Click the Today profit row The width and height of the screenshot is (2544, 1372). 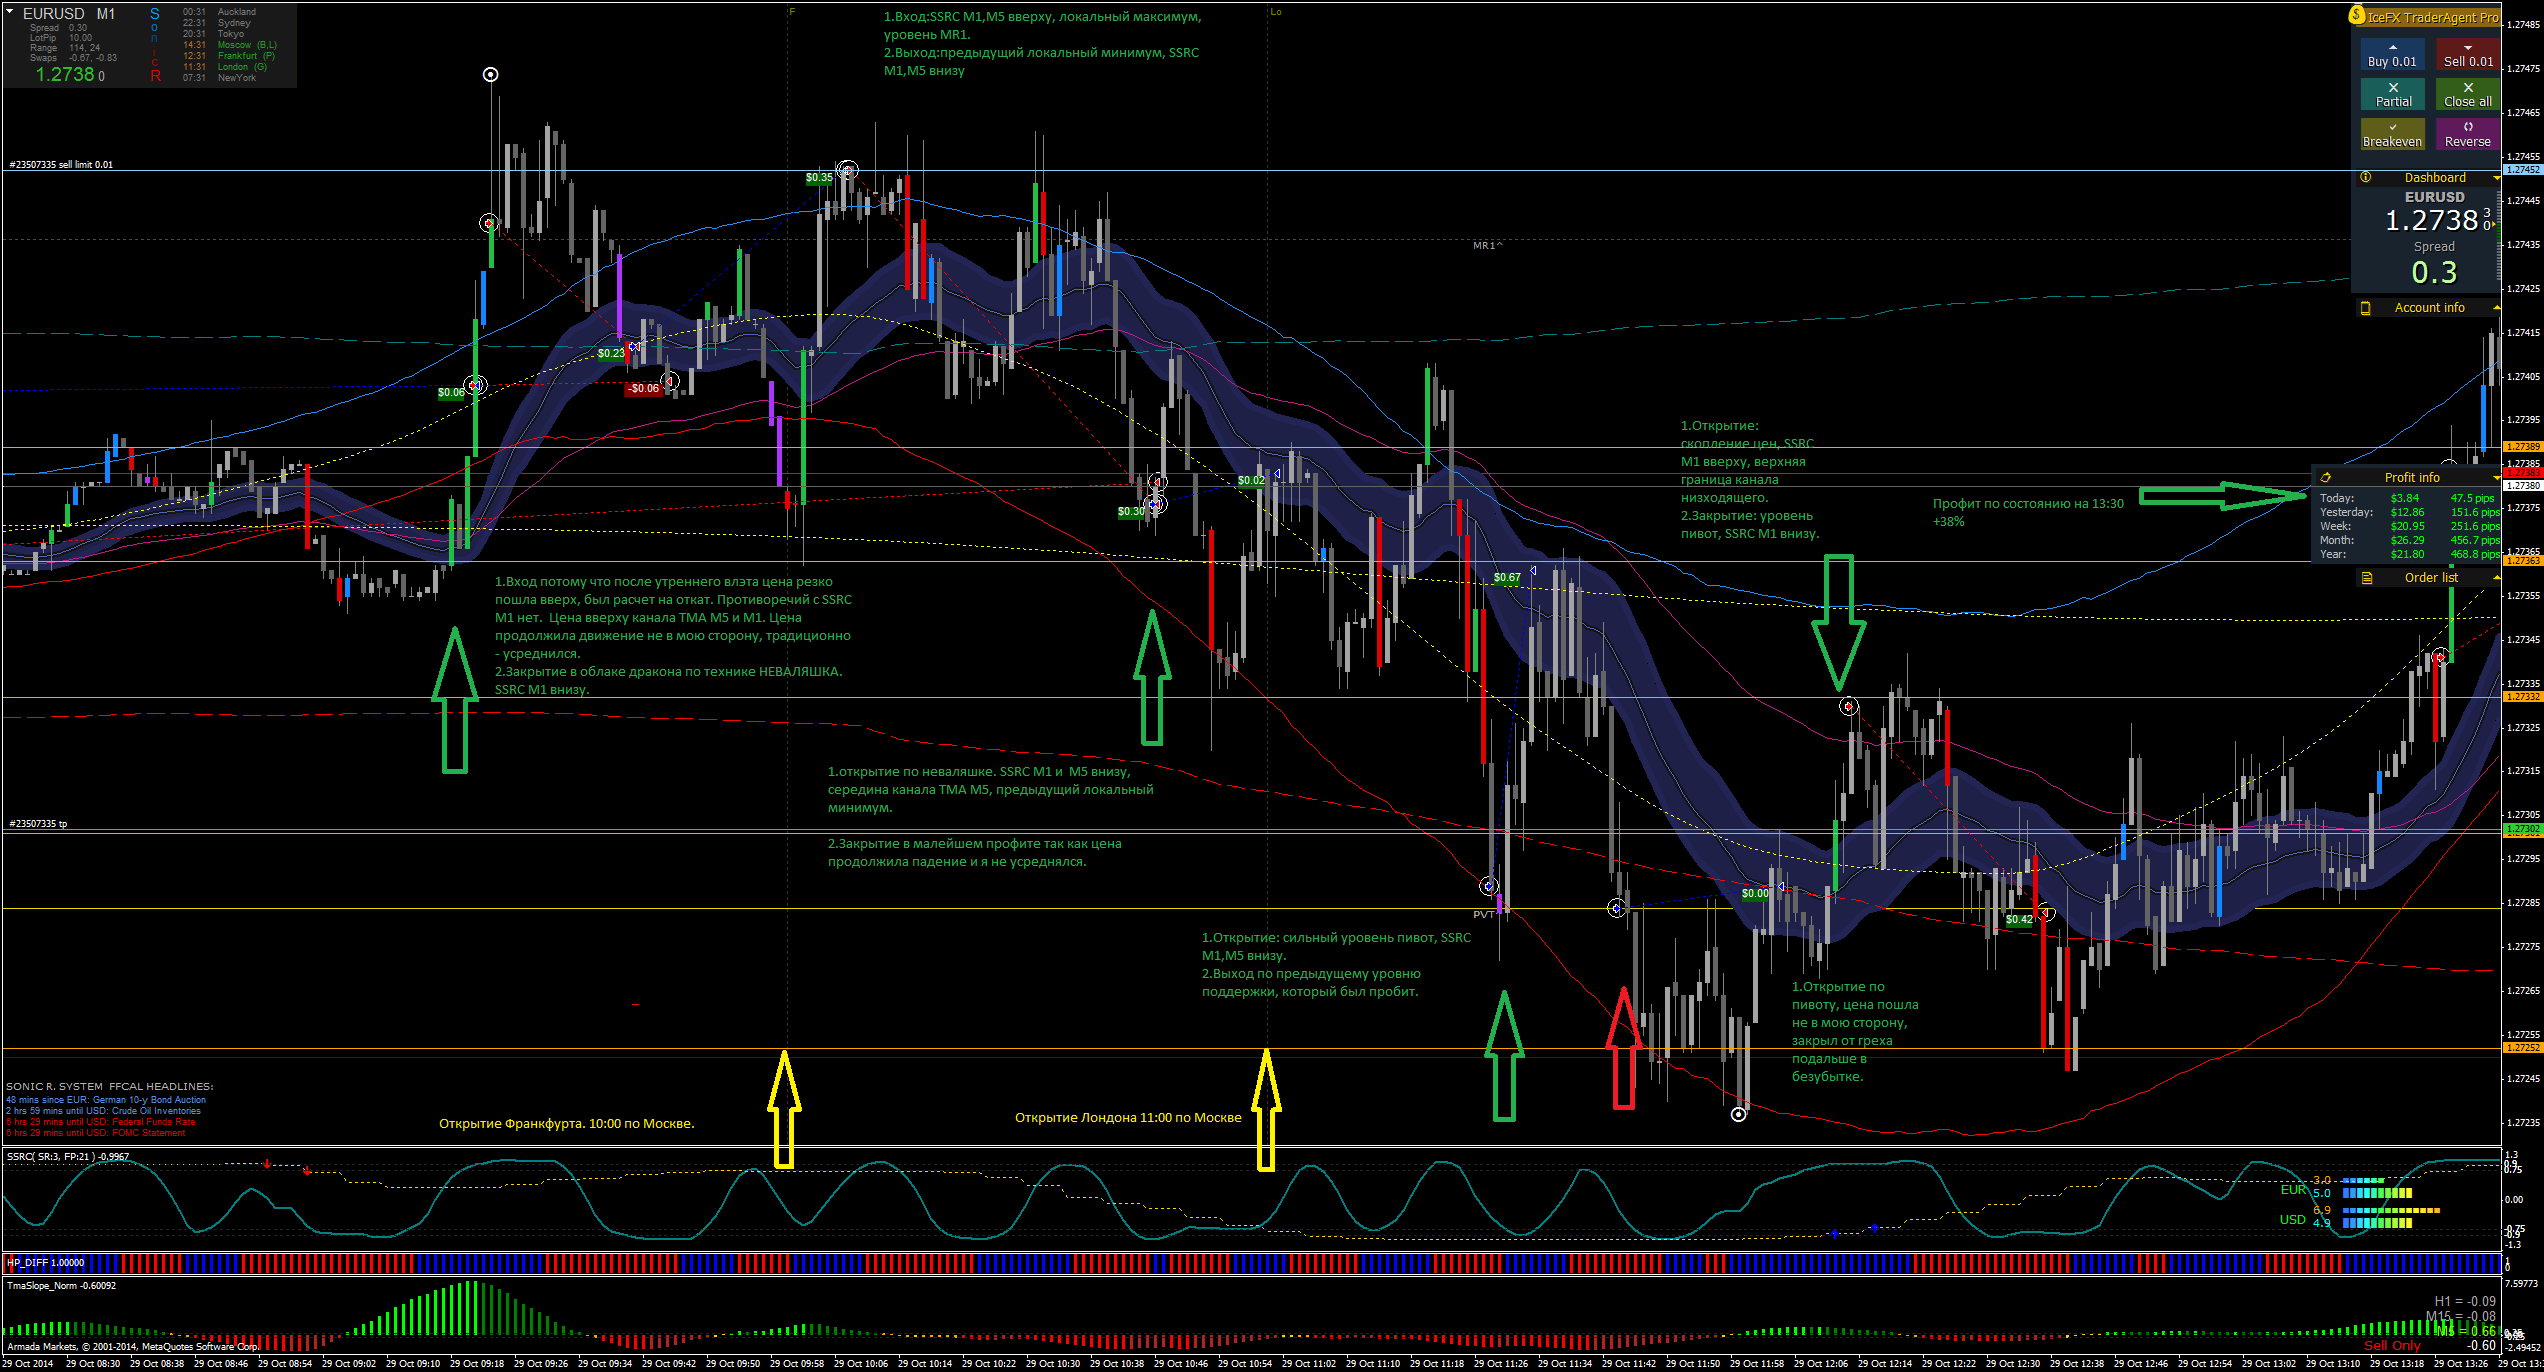point(2409,498)
